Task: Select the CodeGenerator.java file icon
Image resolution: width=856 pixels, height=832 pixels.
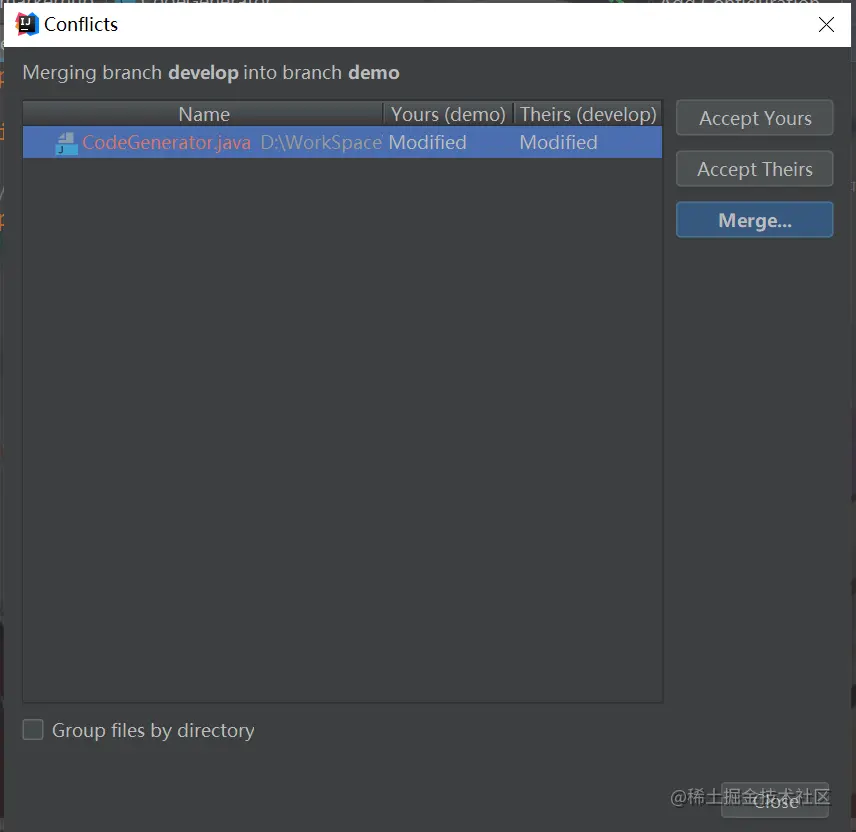Action: pyautogui.click(x=67, y=144)
